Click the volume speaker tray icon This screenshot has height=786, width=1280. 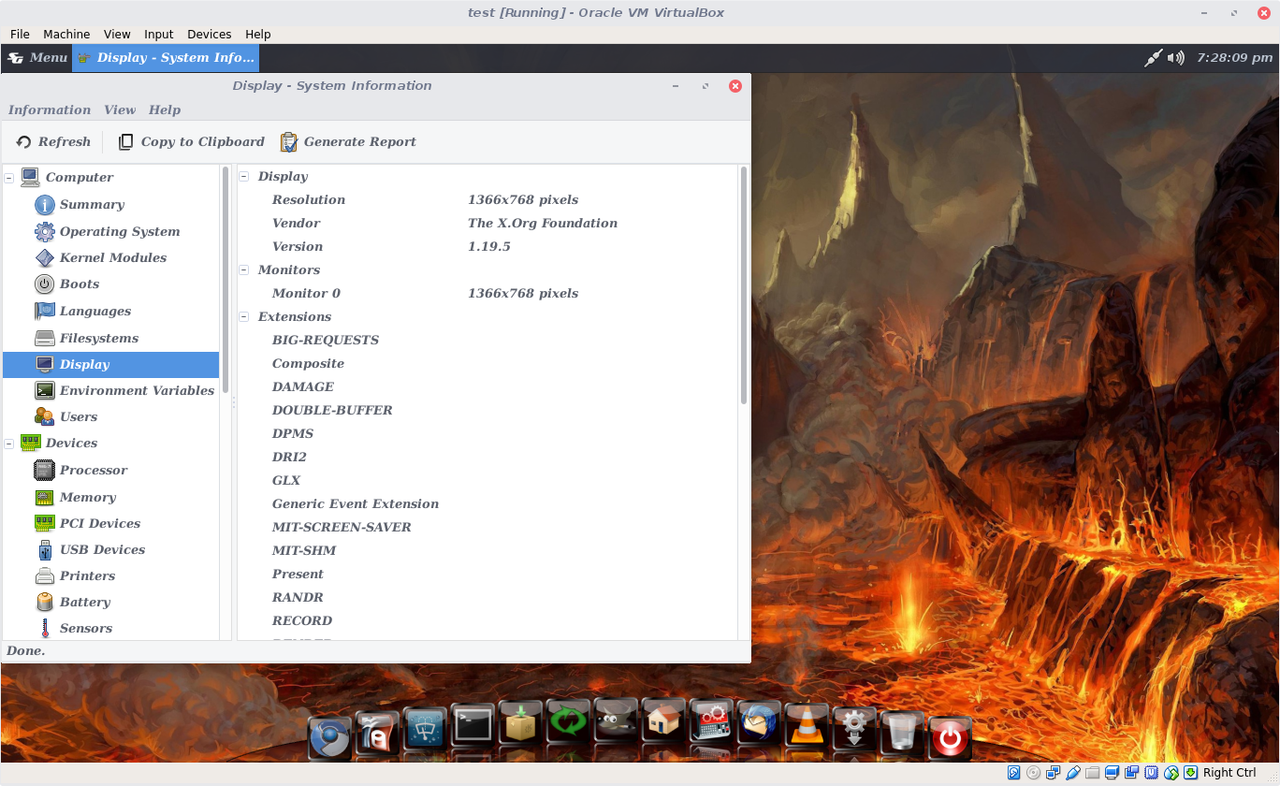coord(1177,58)
